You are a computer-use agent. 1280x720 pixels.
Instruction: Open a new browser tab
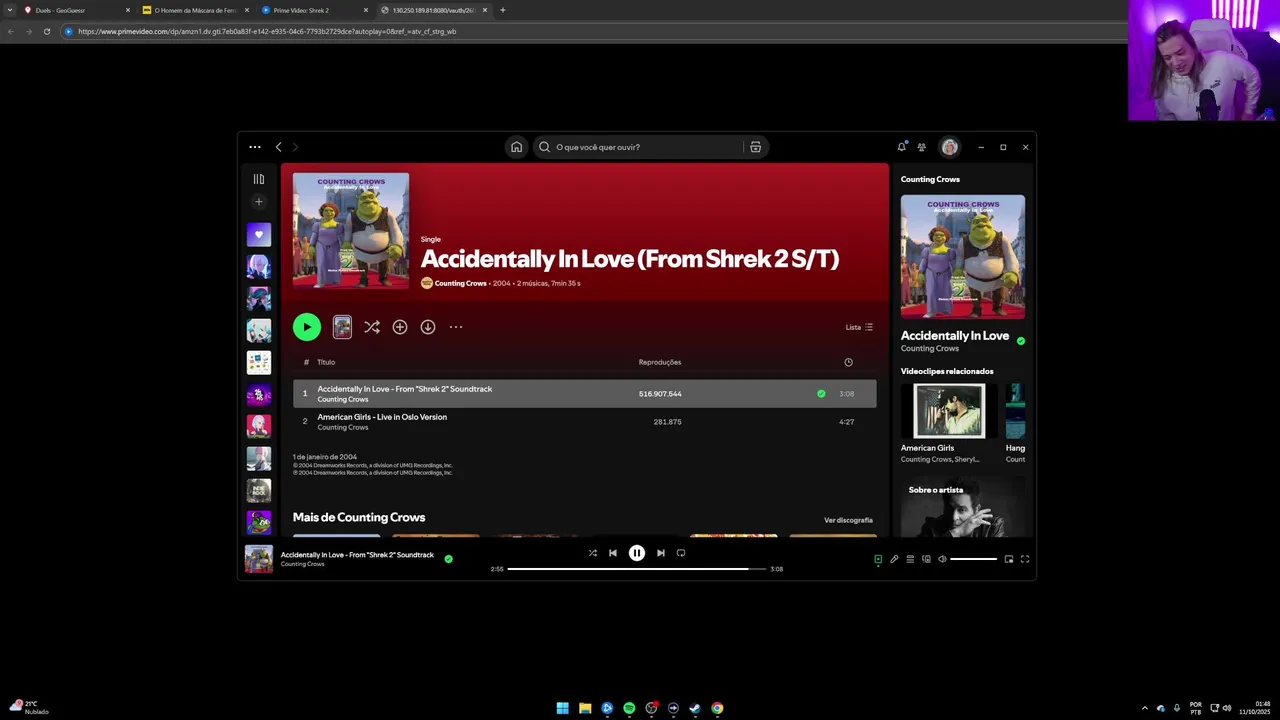click(x=502, y=10)
